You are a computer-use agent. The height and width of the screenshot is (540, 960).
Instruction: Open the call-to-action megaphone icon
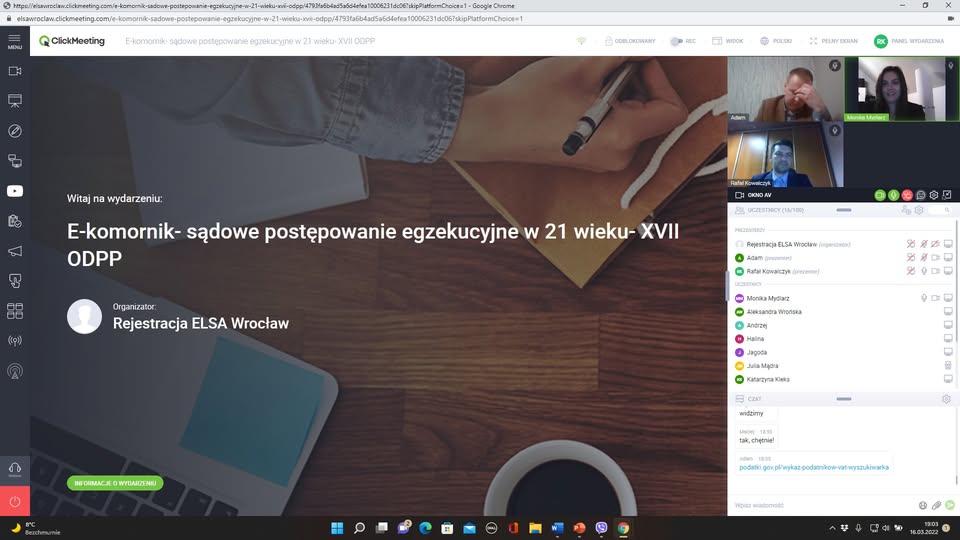click(x=15, y=251)
